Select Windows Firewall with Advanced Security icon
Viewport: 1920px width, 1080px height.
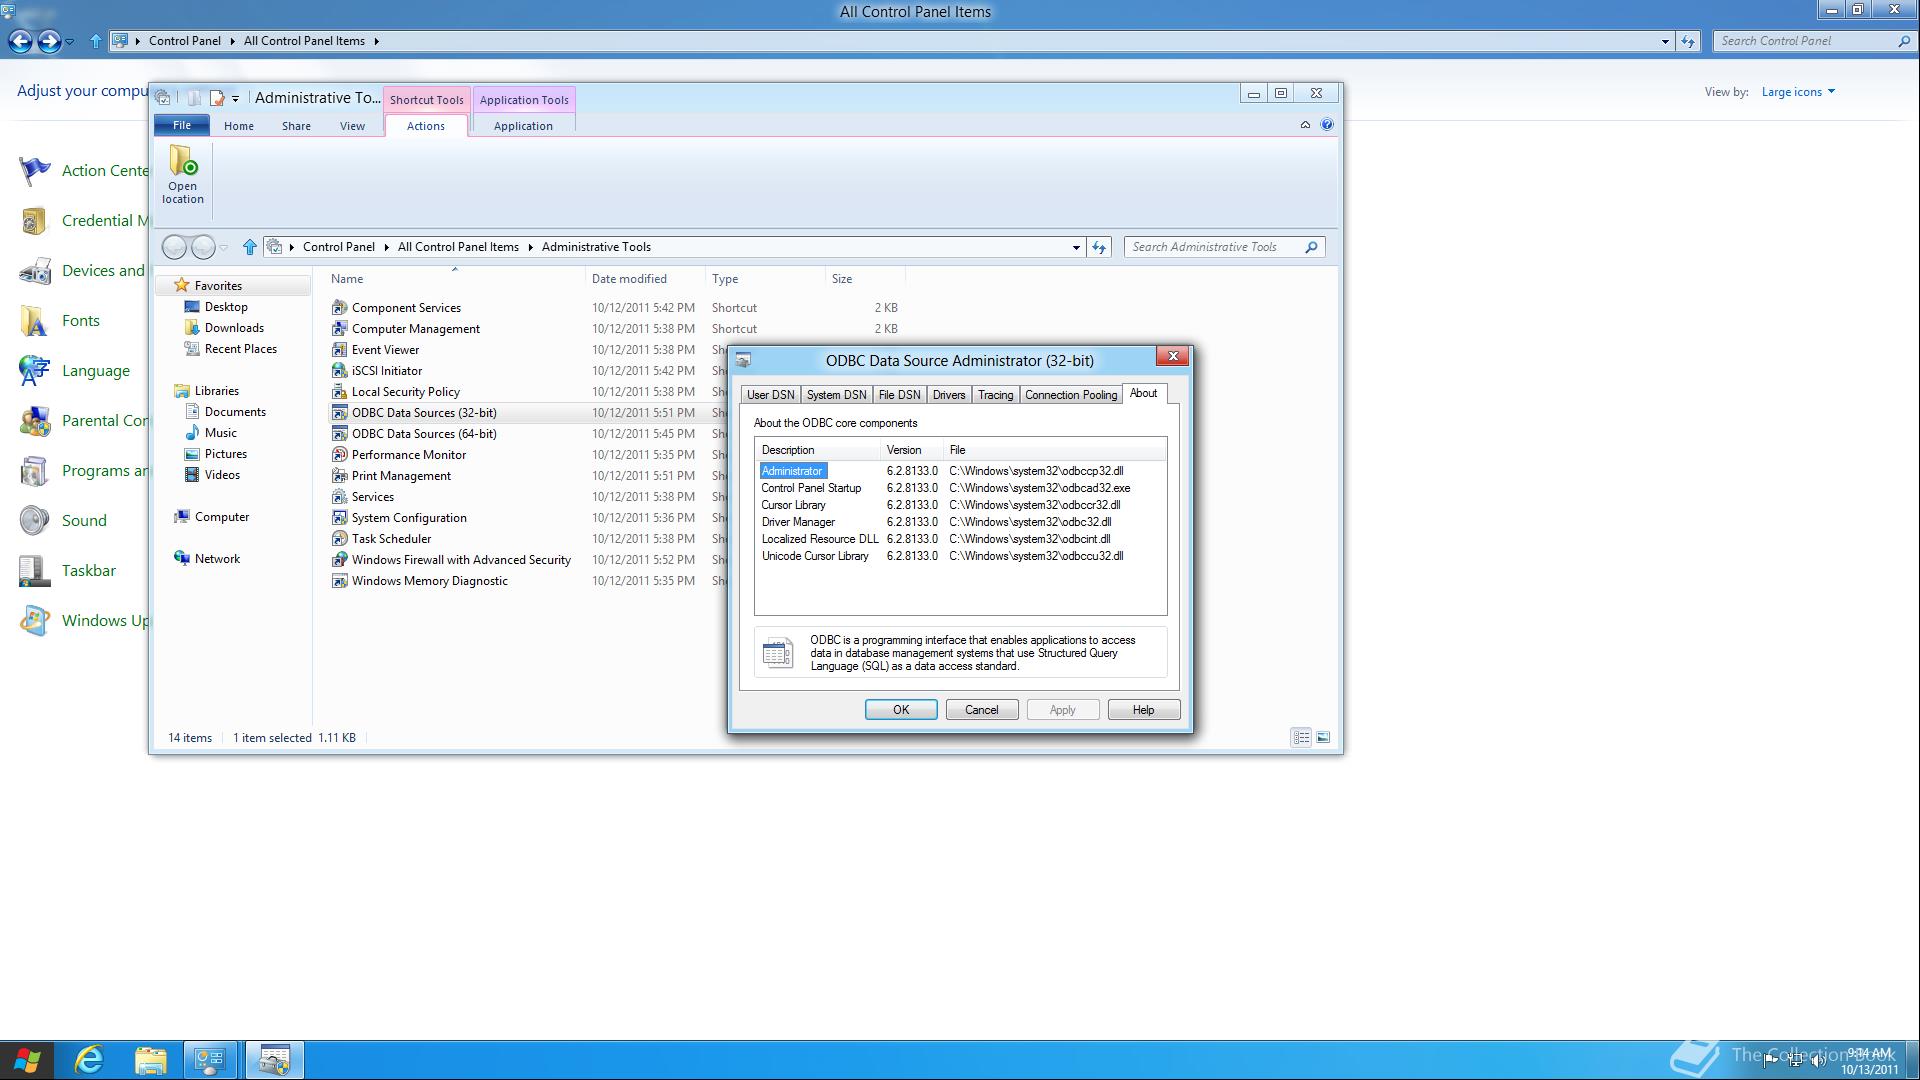(340, 560)
